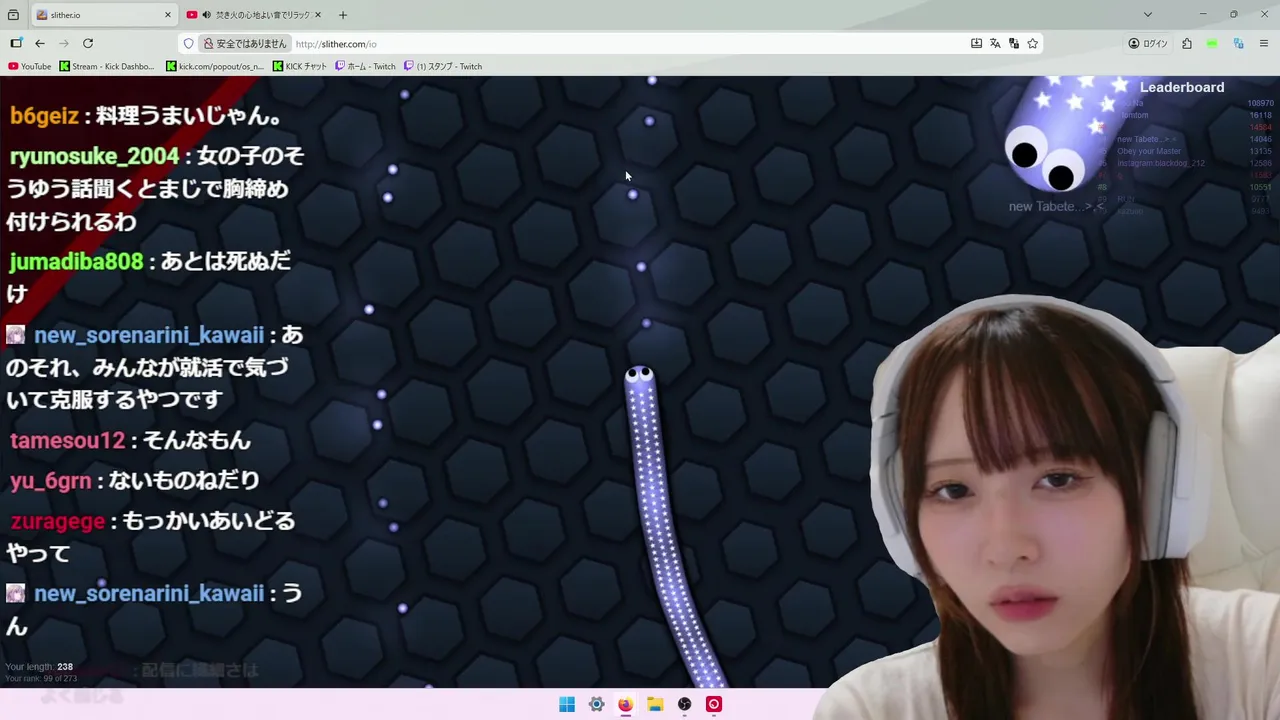The image size is (1280, 720).
Task: Click chat username b6geiz
Action: [x=44, y=116]
